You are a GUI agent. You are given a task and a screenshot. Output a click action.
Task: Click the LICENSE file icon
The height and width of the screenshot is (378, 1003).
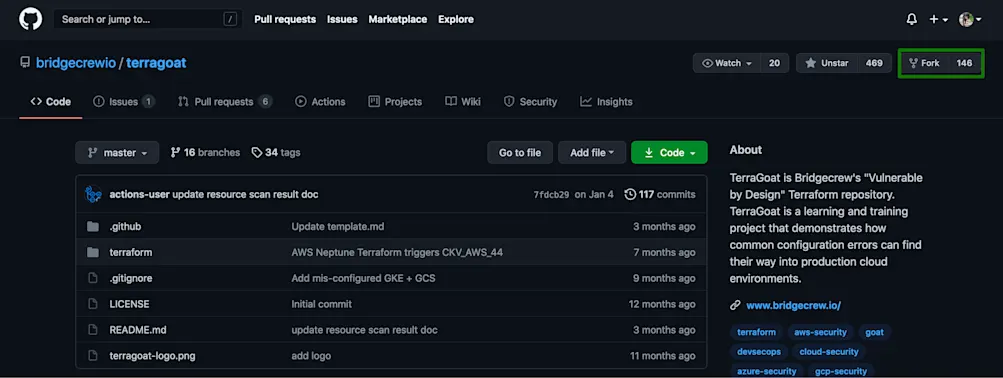coord(93,304)
